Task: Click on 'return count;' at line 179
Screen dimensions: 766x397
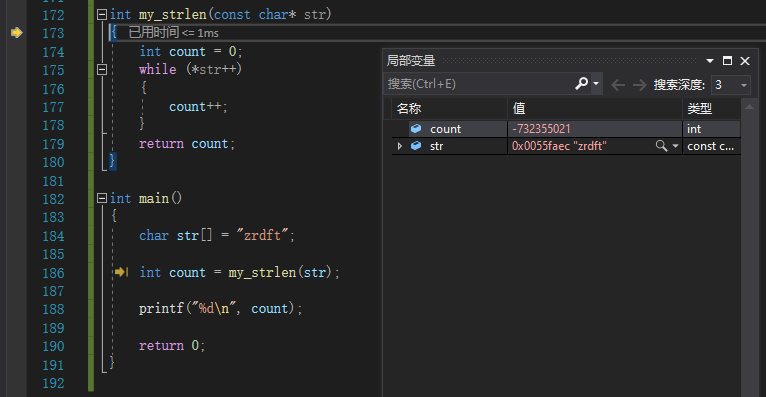Action: pyautogui.click(x=187, y=144)
